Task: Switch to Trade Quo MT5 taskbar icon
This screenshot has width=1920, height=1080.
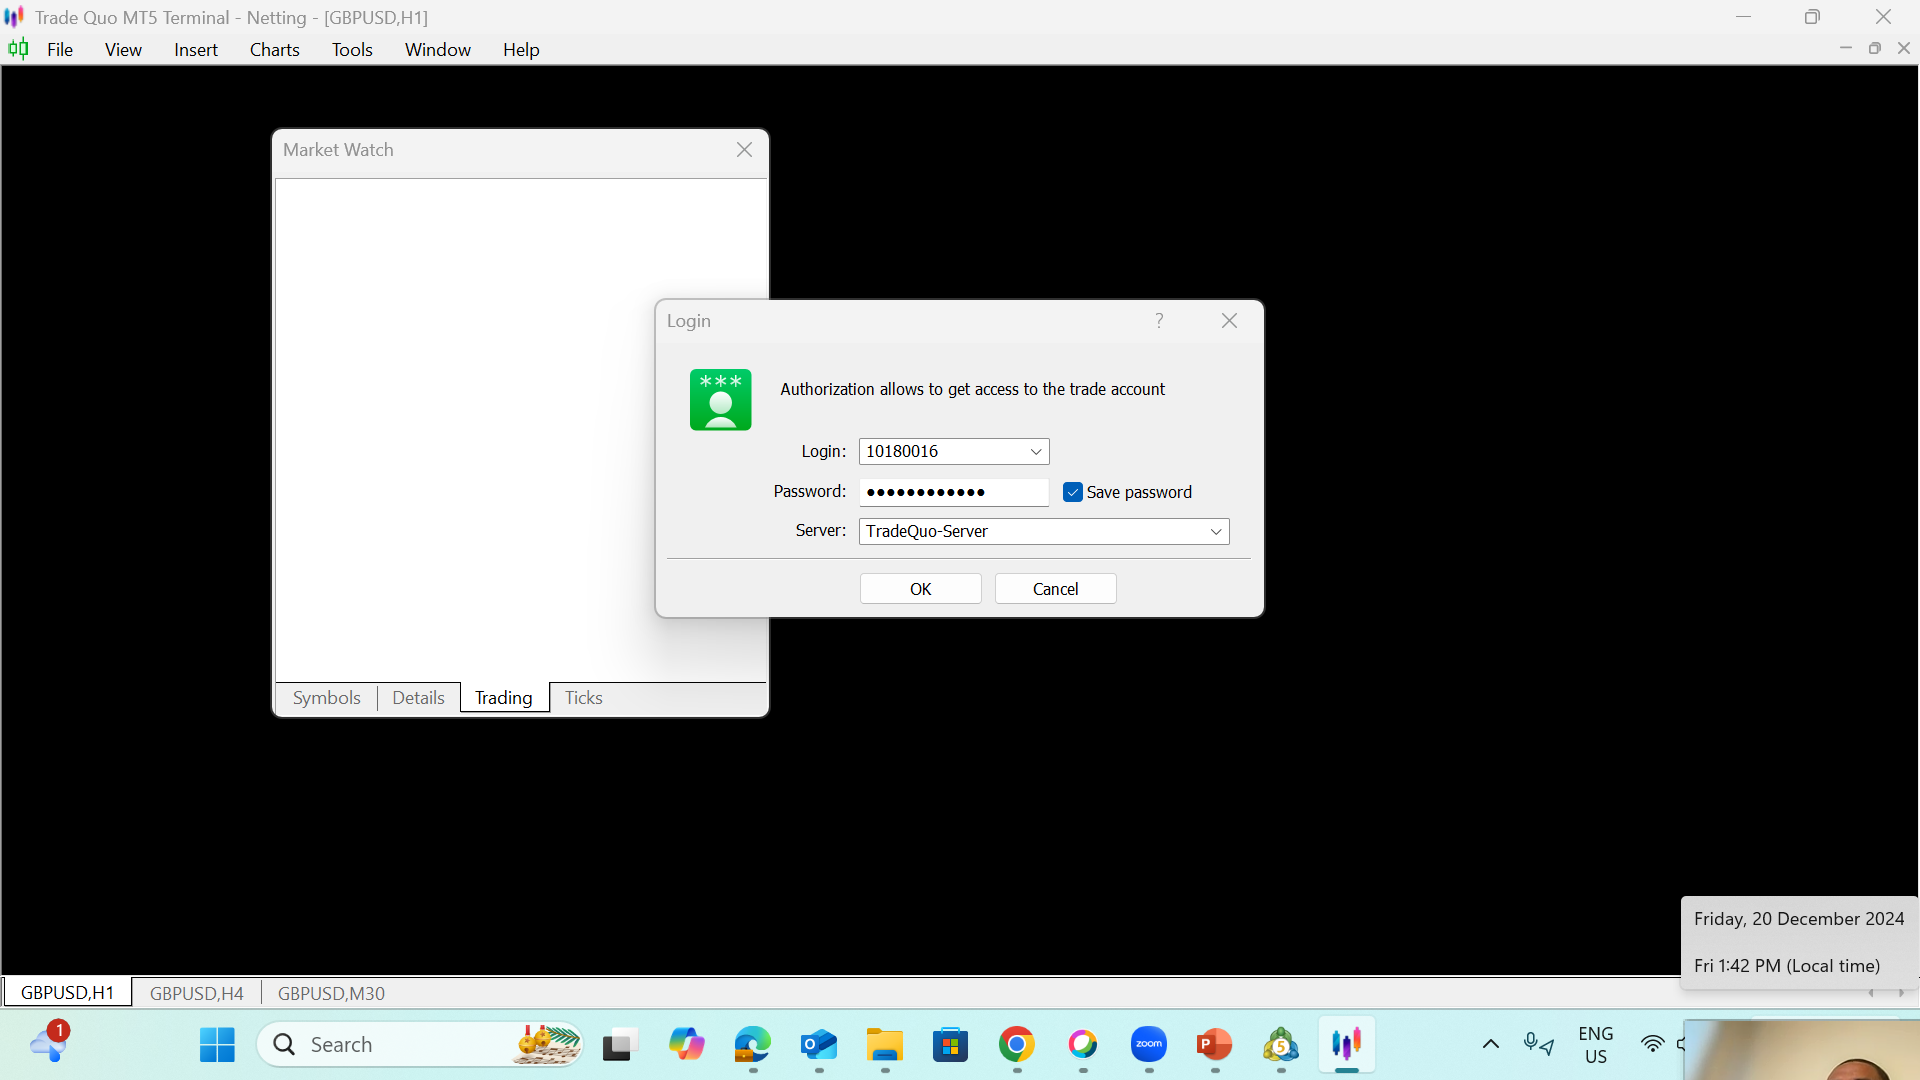Action: point(1346,1045)
